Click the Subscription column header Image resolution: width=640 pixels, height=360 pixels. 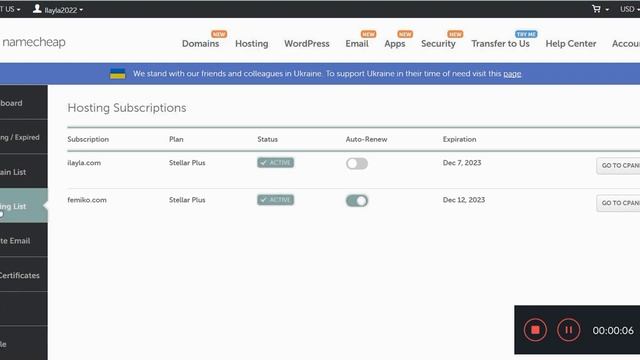(88, 139)
